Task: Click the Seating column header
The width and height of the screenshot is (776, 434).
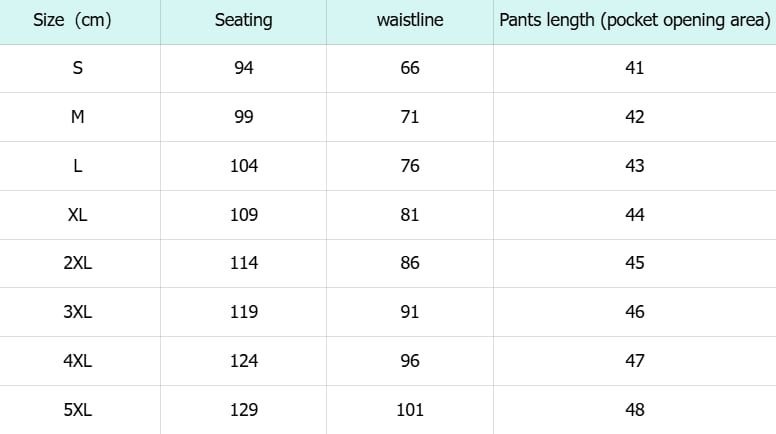Action: [x=243, y=20]
